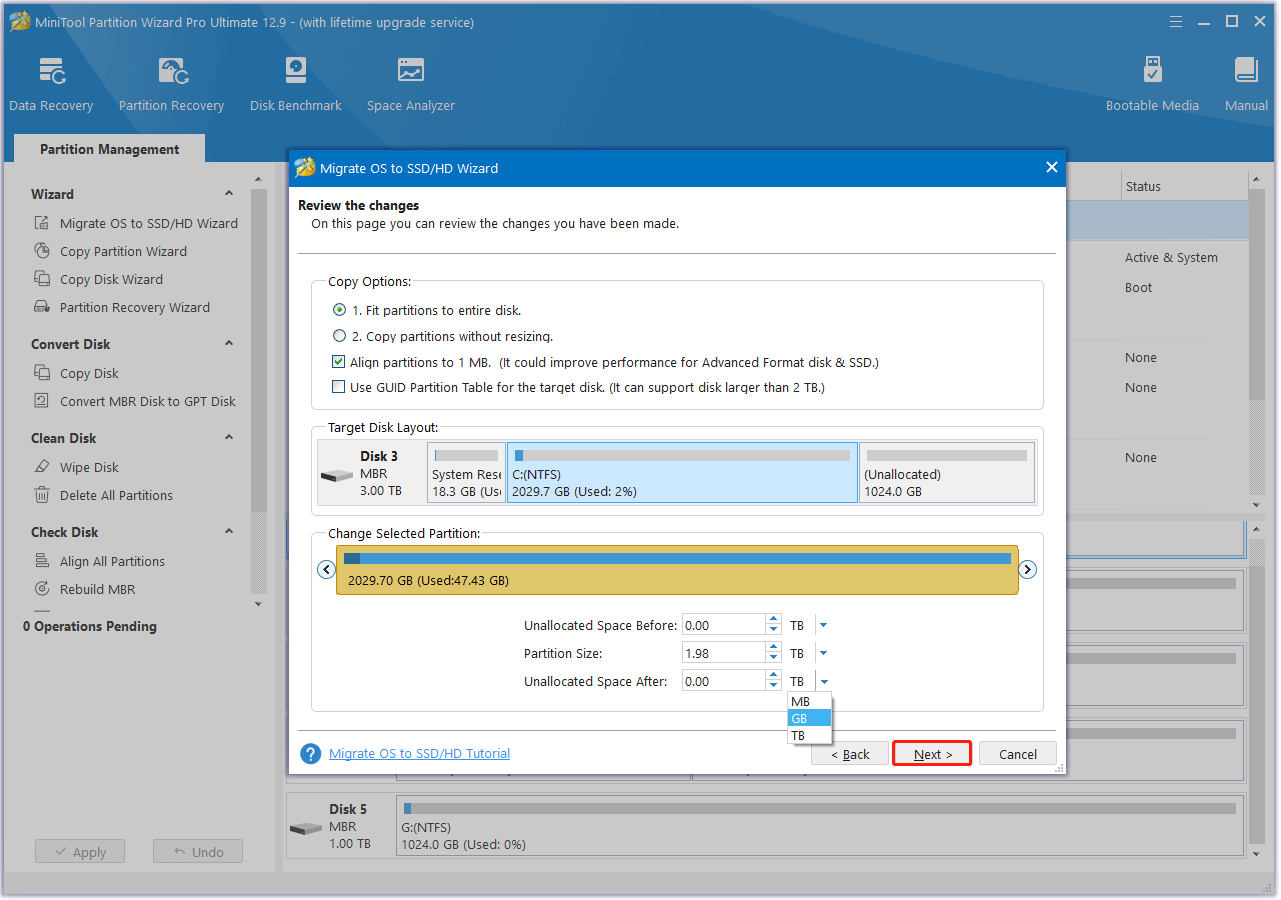Click the yellow selected partition size bar
The height and width of the screenshot is (900, 1281).
click(677, 570)
